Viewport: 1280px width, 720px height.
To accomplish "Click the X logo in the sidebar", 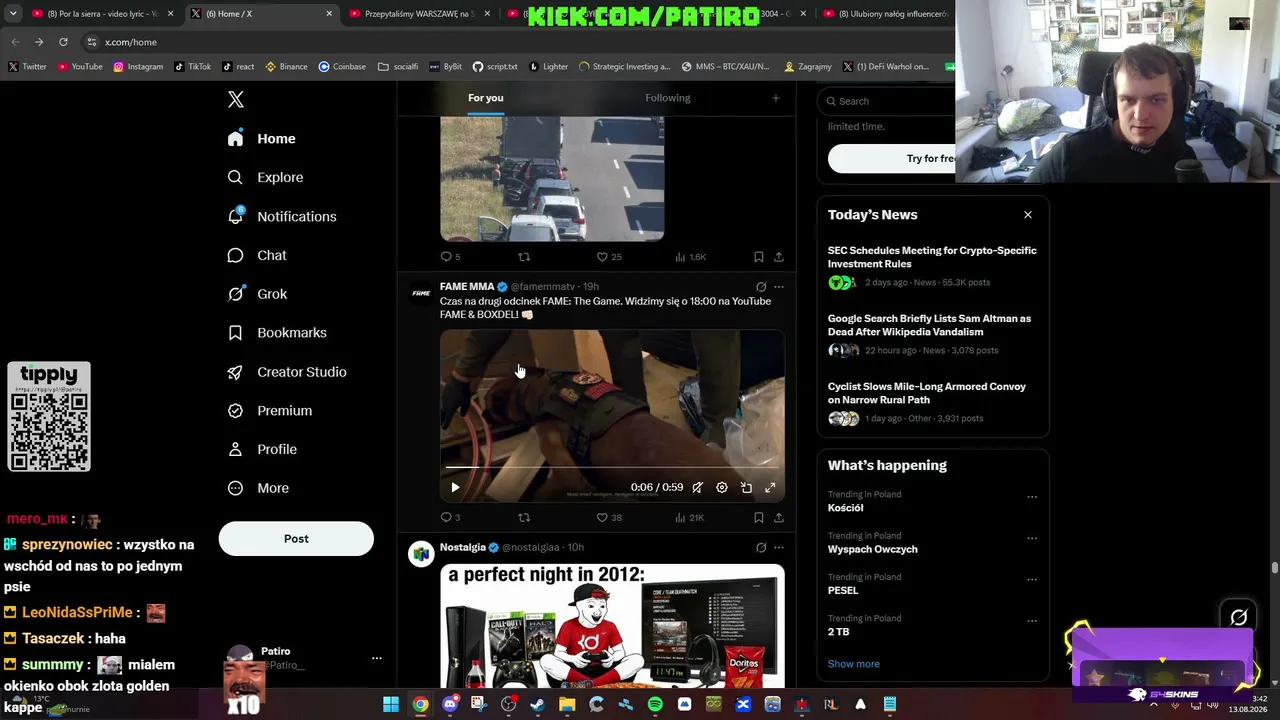I will (x=236, y=99).
